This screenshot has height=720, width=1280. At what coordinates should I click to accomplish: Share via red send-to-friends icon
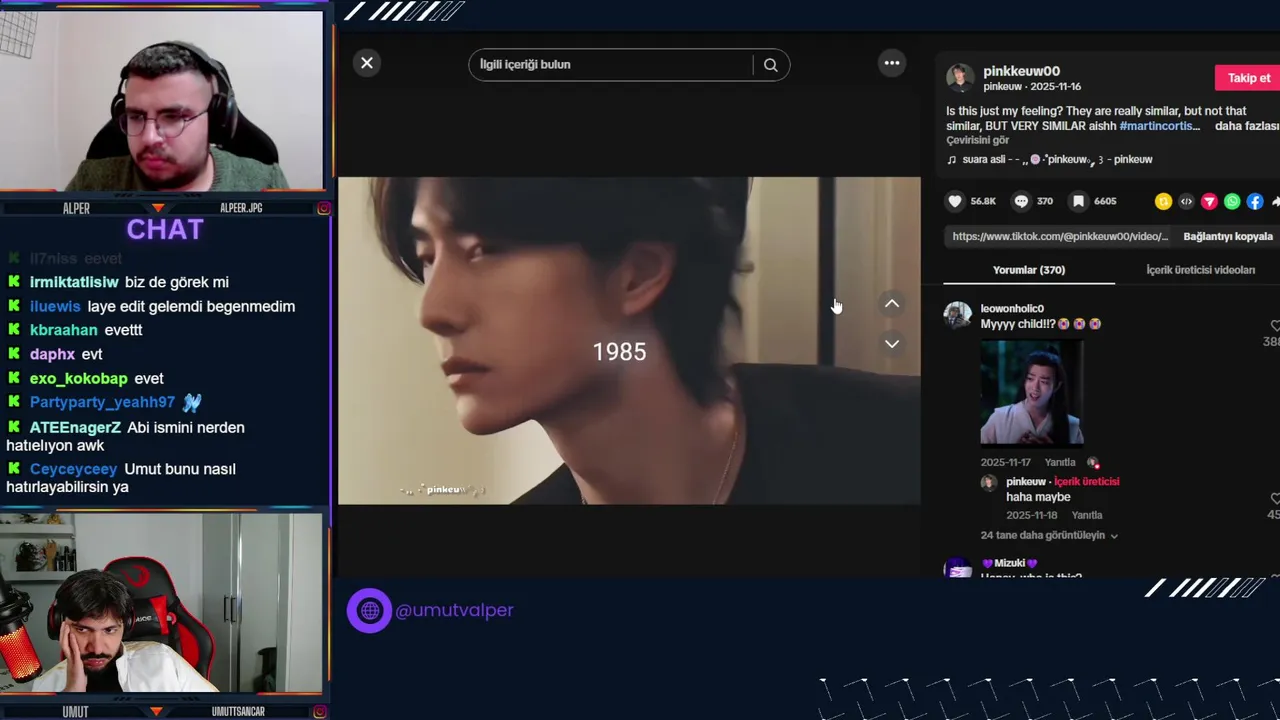click(1209, 201)
